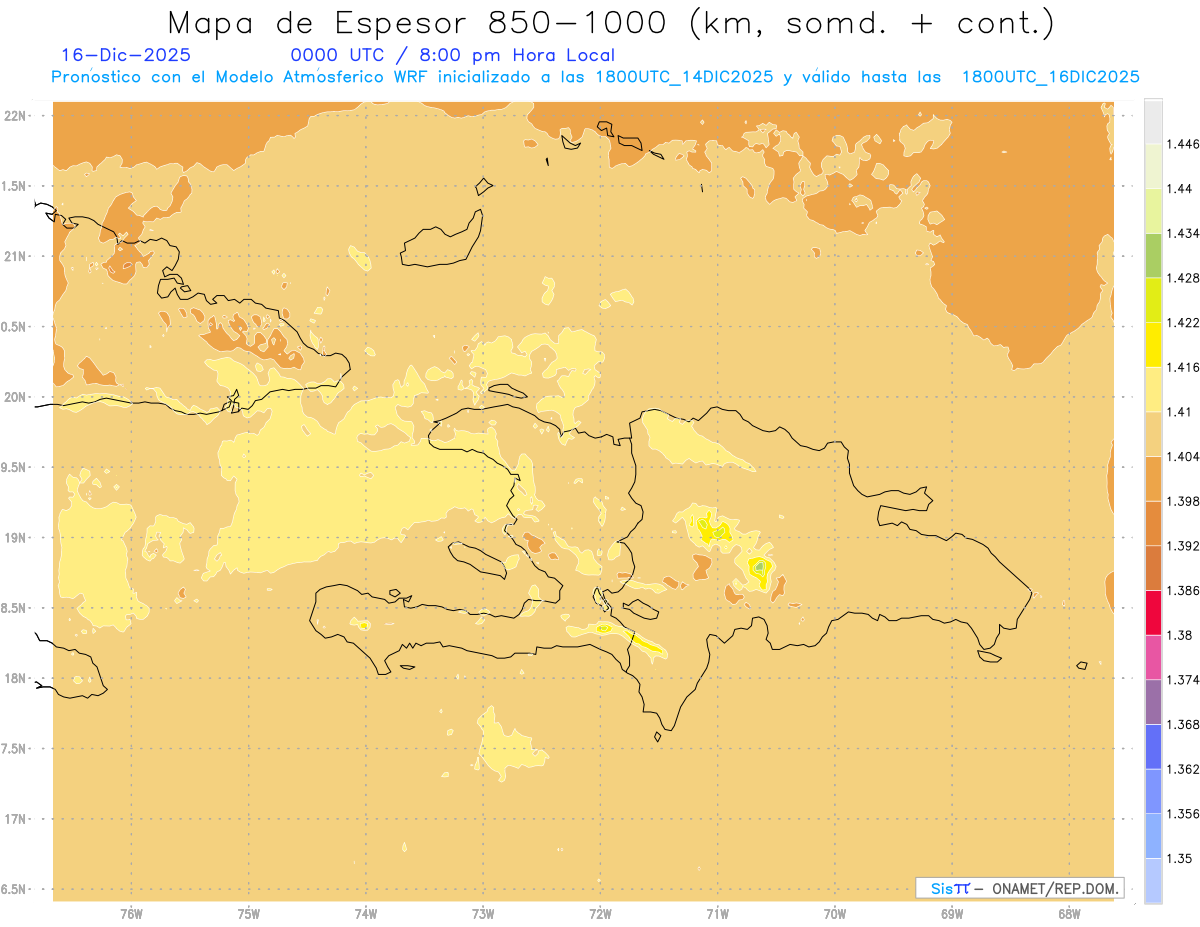Click legend value "1.356"
The width and height of the screenshot is (1200, 927).
[x=1183, y=814]
